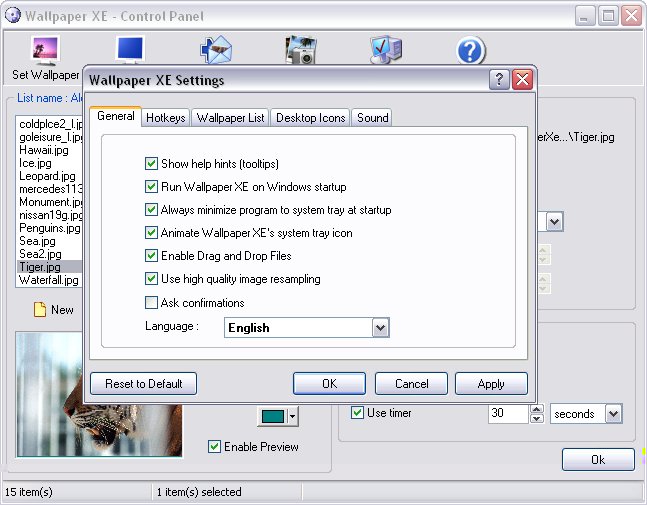Switch to the Sound tab
This screenshot has height=505, width=647.
(372, 118)
